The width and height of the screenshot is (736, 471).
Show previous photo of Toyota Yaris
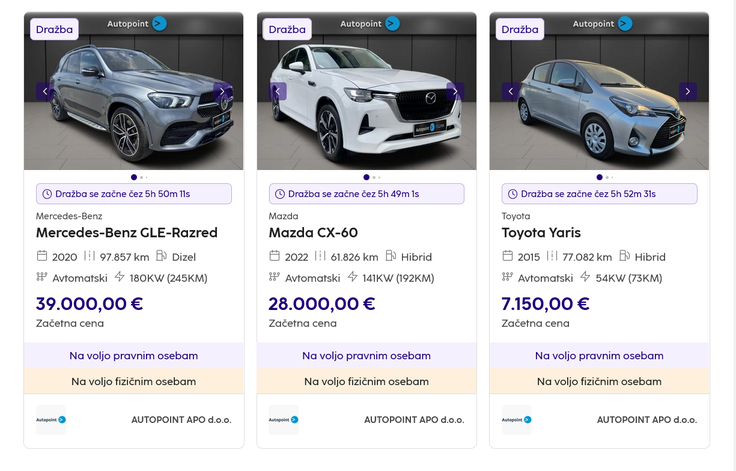(x=510, y=91)
